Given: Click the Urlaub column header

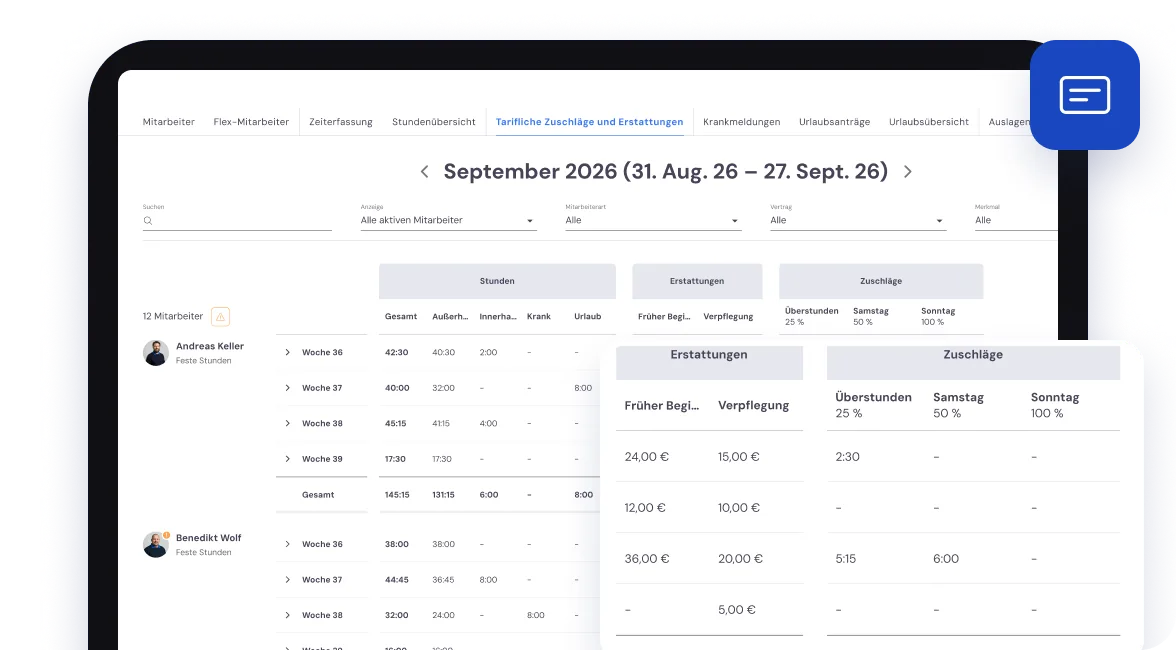Looking at the screenshot, I should [588, 316].
